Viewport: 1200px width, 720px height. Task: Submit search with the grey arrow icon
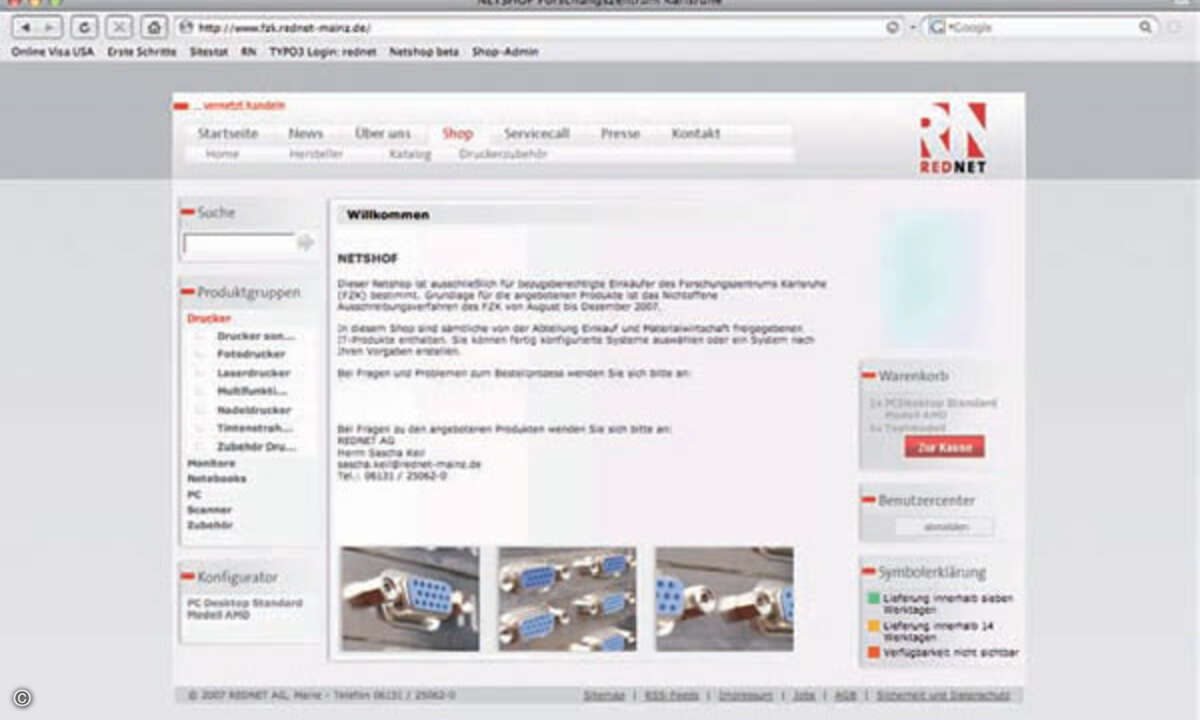pyautogui.click(x=306, y=243)
